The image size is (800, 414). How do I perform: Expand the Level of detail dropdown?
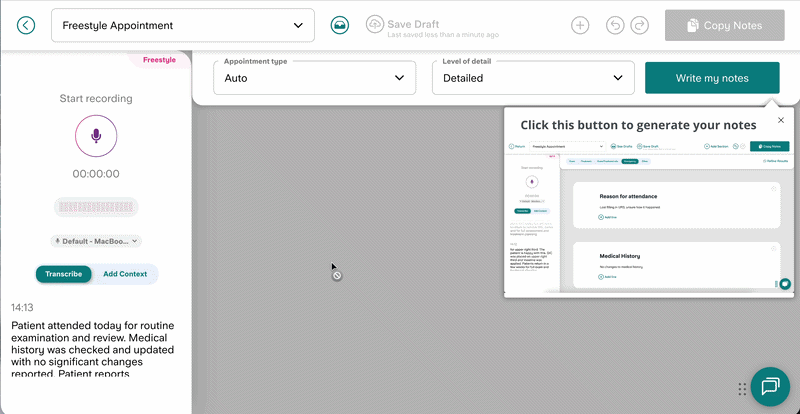[x=532, y=77]
